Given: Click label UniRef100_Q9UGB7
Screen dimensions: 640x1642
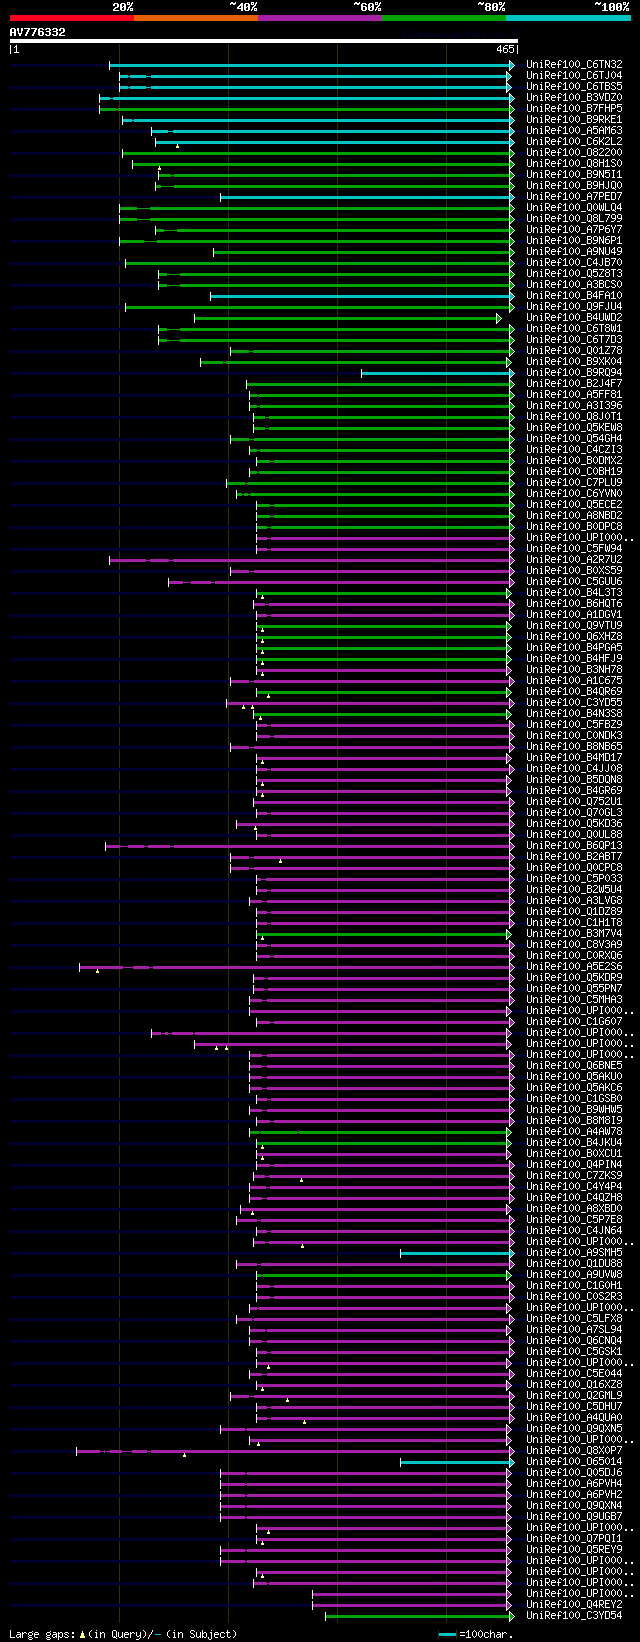Looking at the screenshot, I should click(x=574, y=1517).
